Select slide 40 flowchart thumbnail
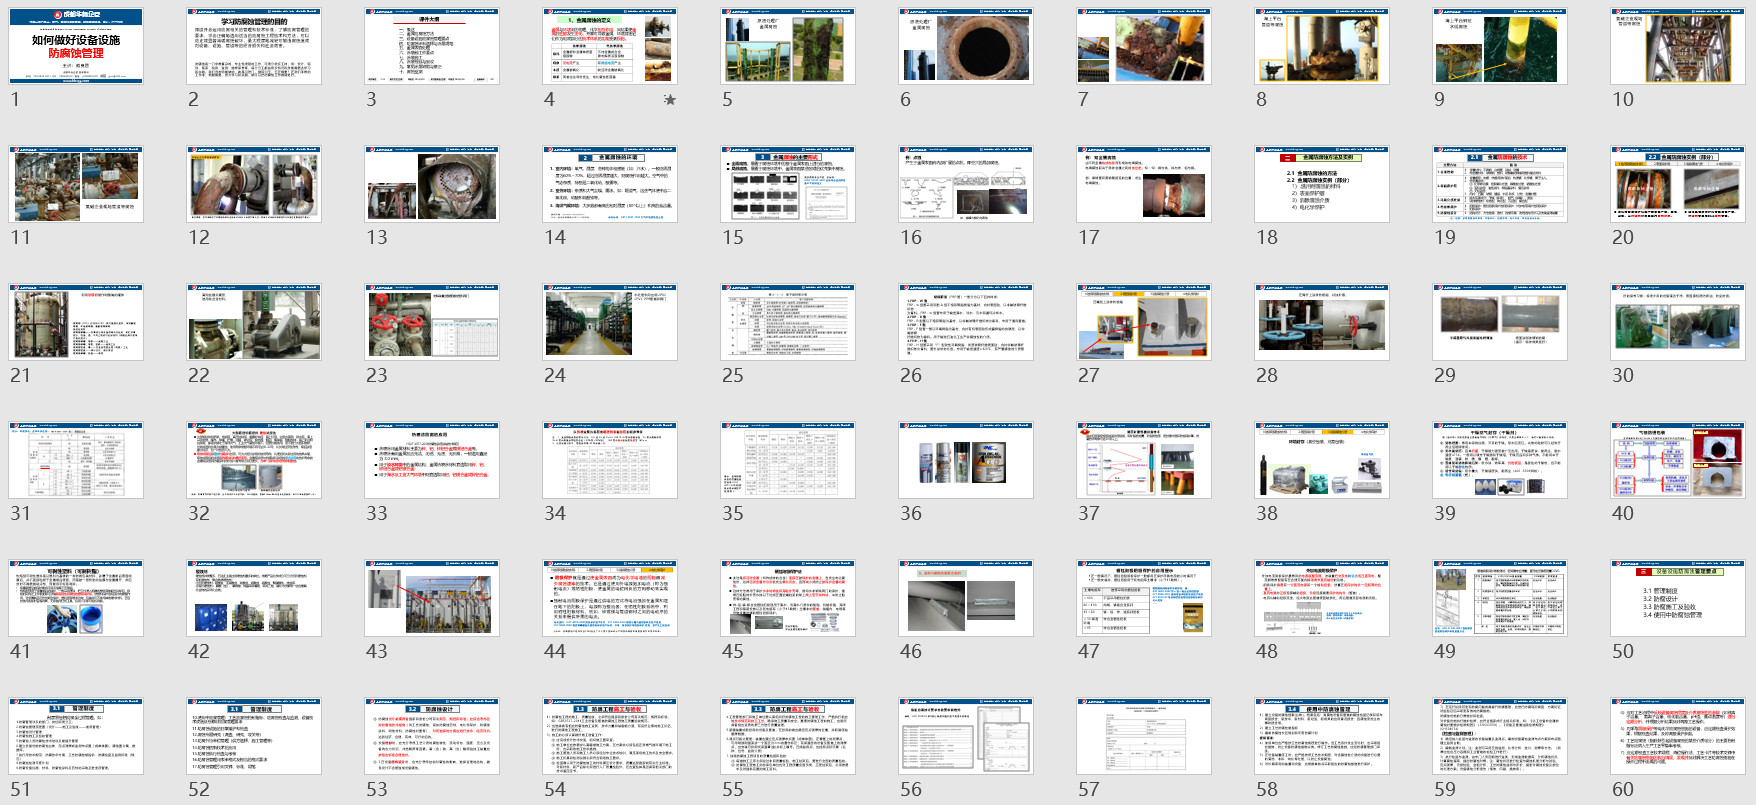This screenshot has width=1756, height=805. tap(1678, 460)
